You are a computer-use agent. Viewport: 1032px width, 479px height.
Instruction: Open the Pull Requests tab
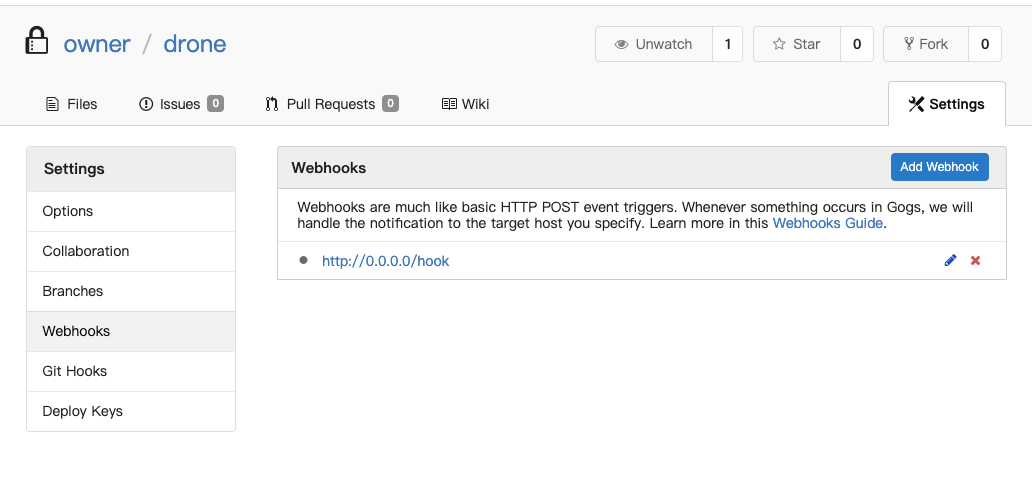332,104
